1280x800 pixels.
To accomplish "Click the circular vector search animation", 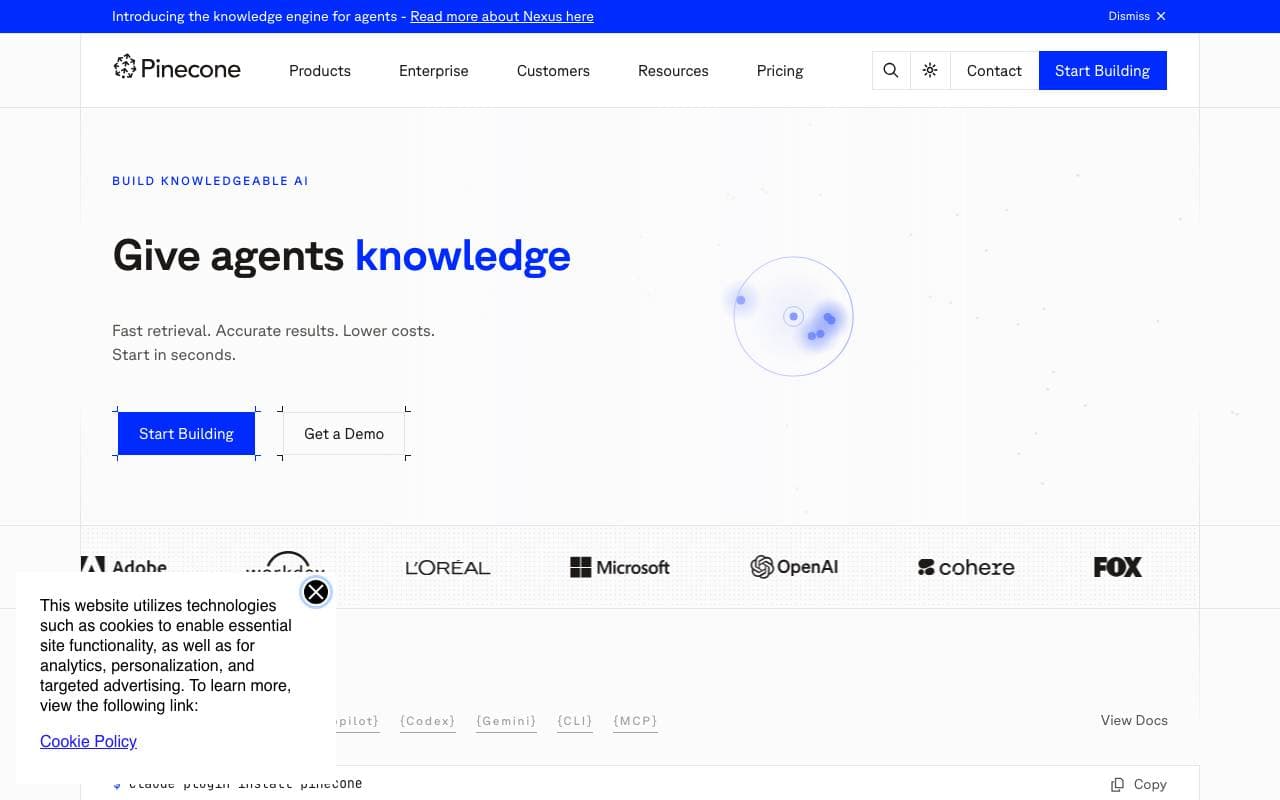I will tap(793, 316).
